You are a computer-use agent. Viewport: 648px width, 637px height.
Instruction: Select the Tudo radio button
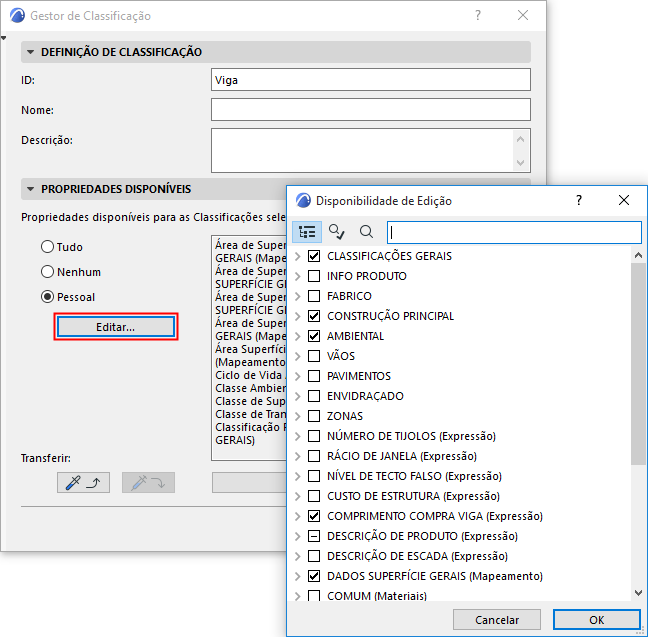tap(48, 247)
